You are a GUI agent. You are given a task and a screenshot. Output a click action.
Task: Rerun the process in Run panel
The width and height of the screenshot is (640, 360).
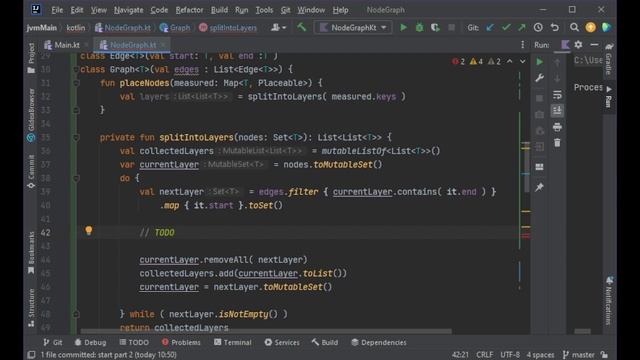(x=539, y=62)
